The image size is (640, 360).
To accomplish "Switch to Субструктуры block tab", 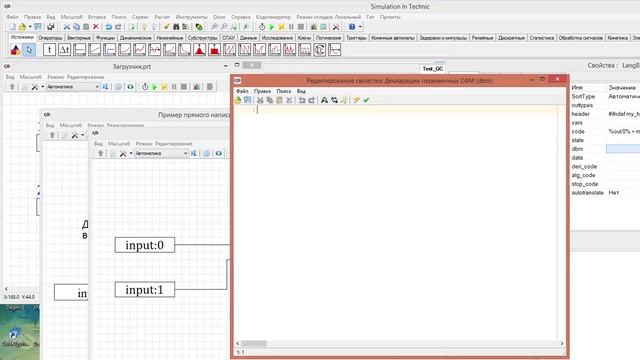I will pos(202,38).
